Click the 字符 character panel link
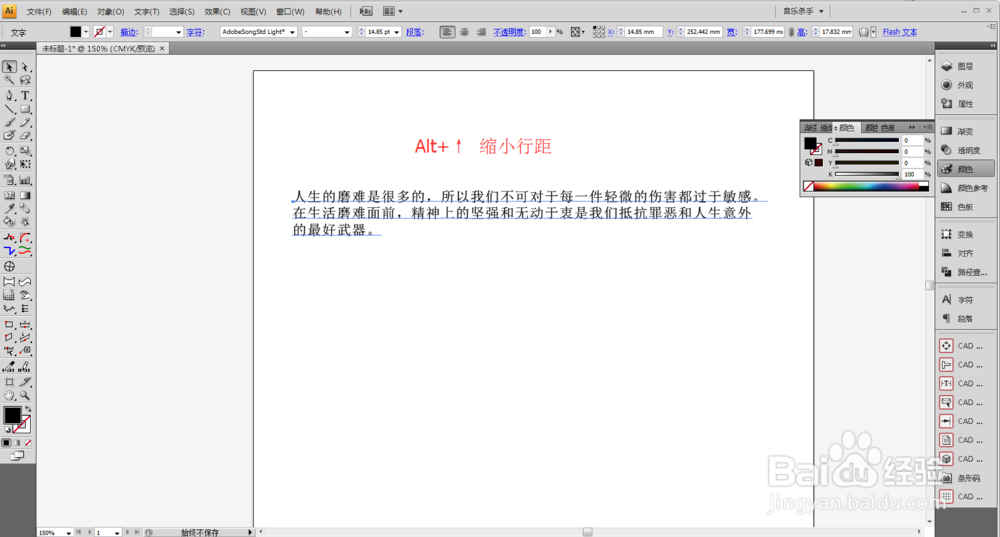This screenshot has width=1000, height=537. (x=195, y=32)
